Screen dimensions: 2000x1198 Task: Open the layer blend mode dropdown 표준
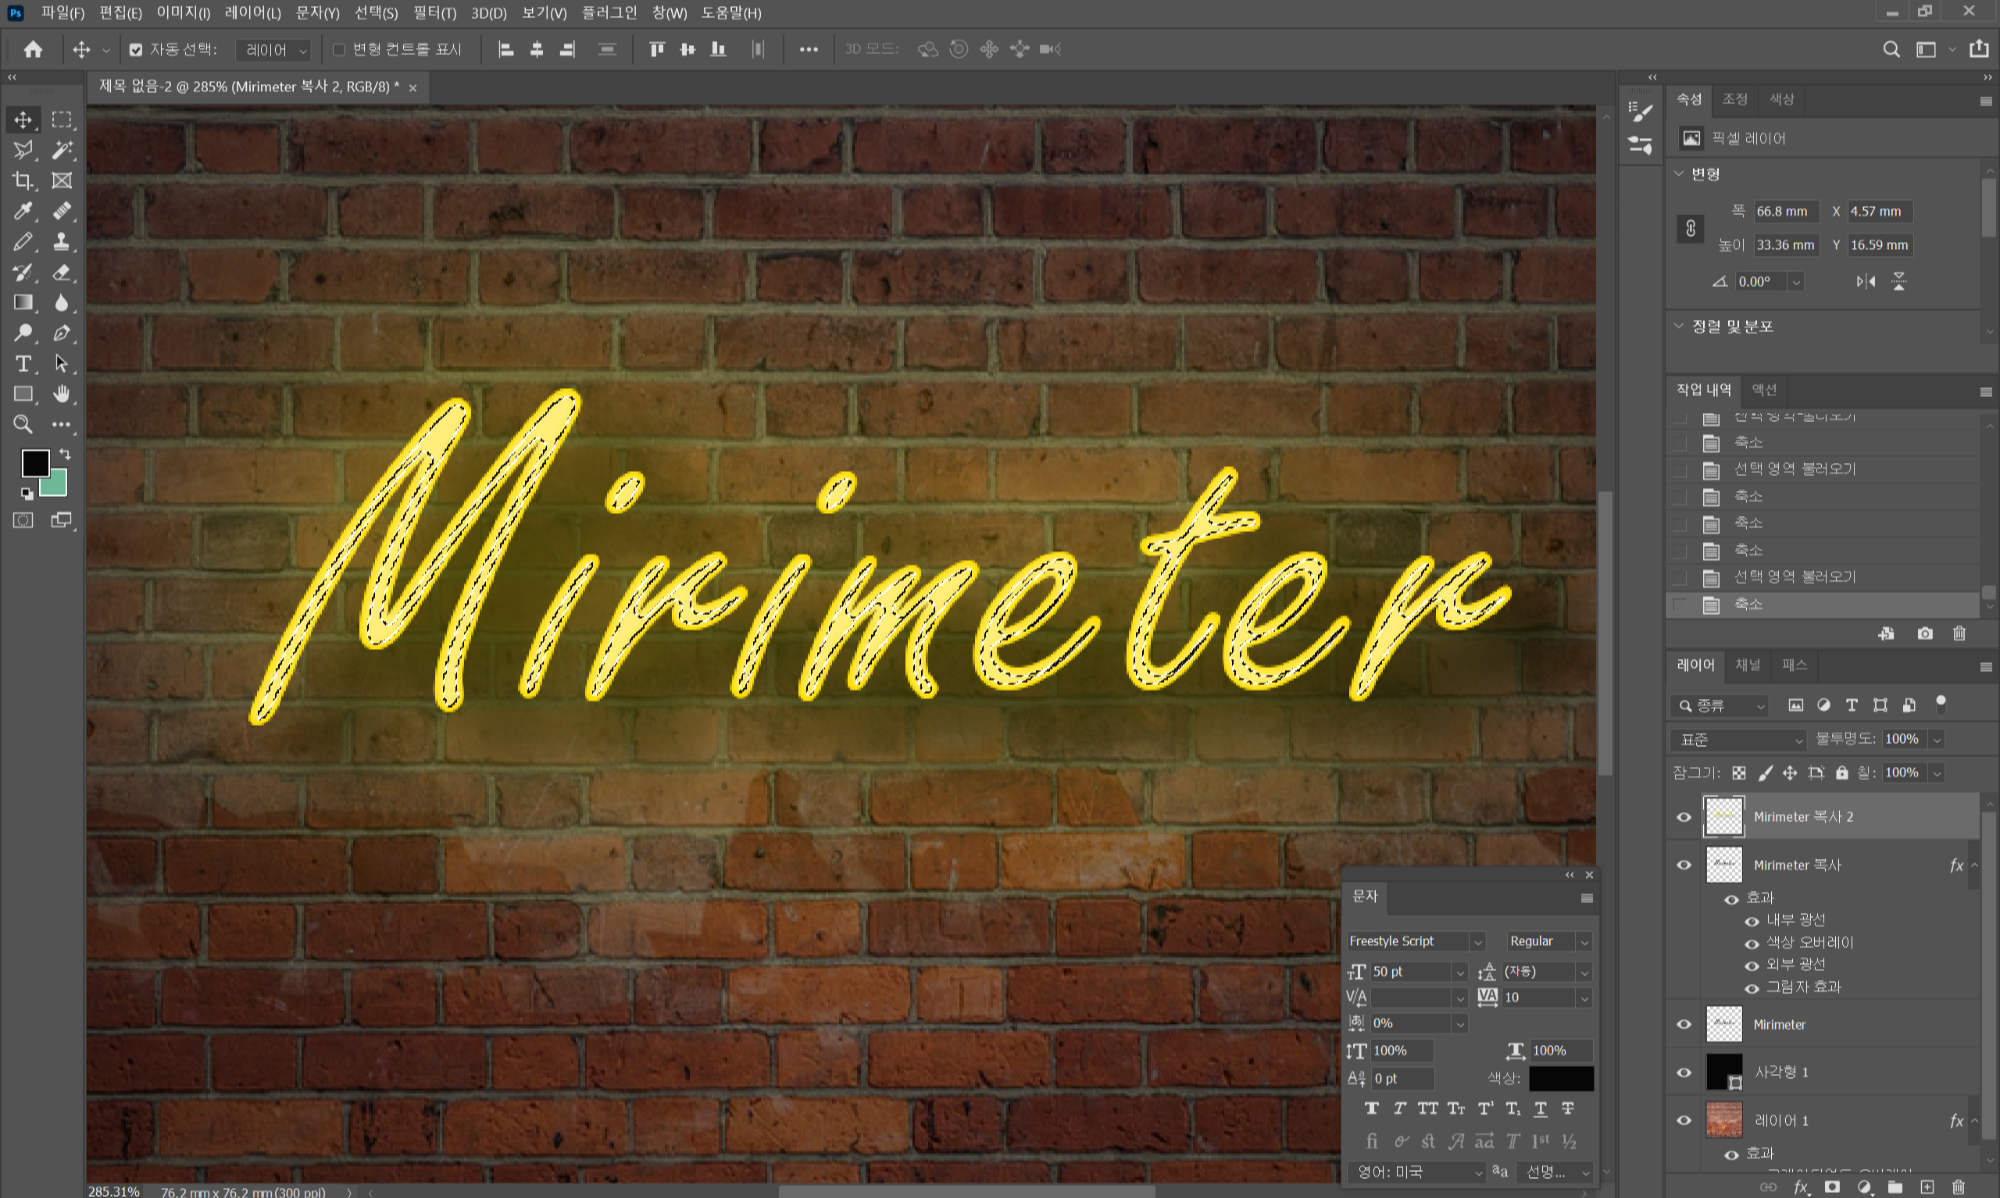point(1739,740)
